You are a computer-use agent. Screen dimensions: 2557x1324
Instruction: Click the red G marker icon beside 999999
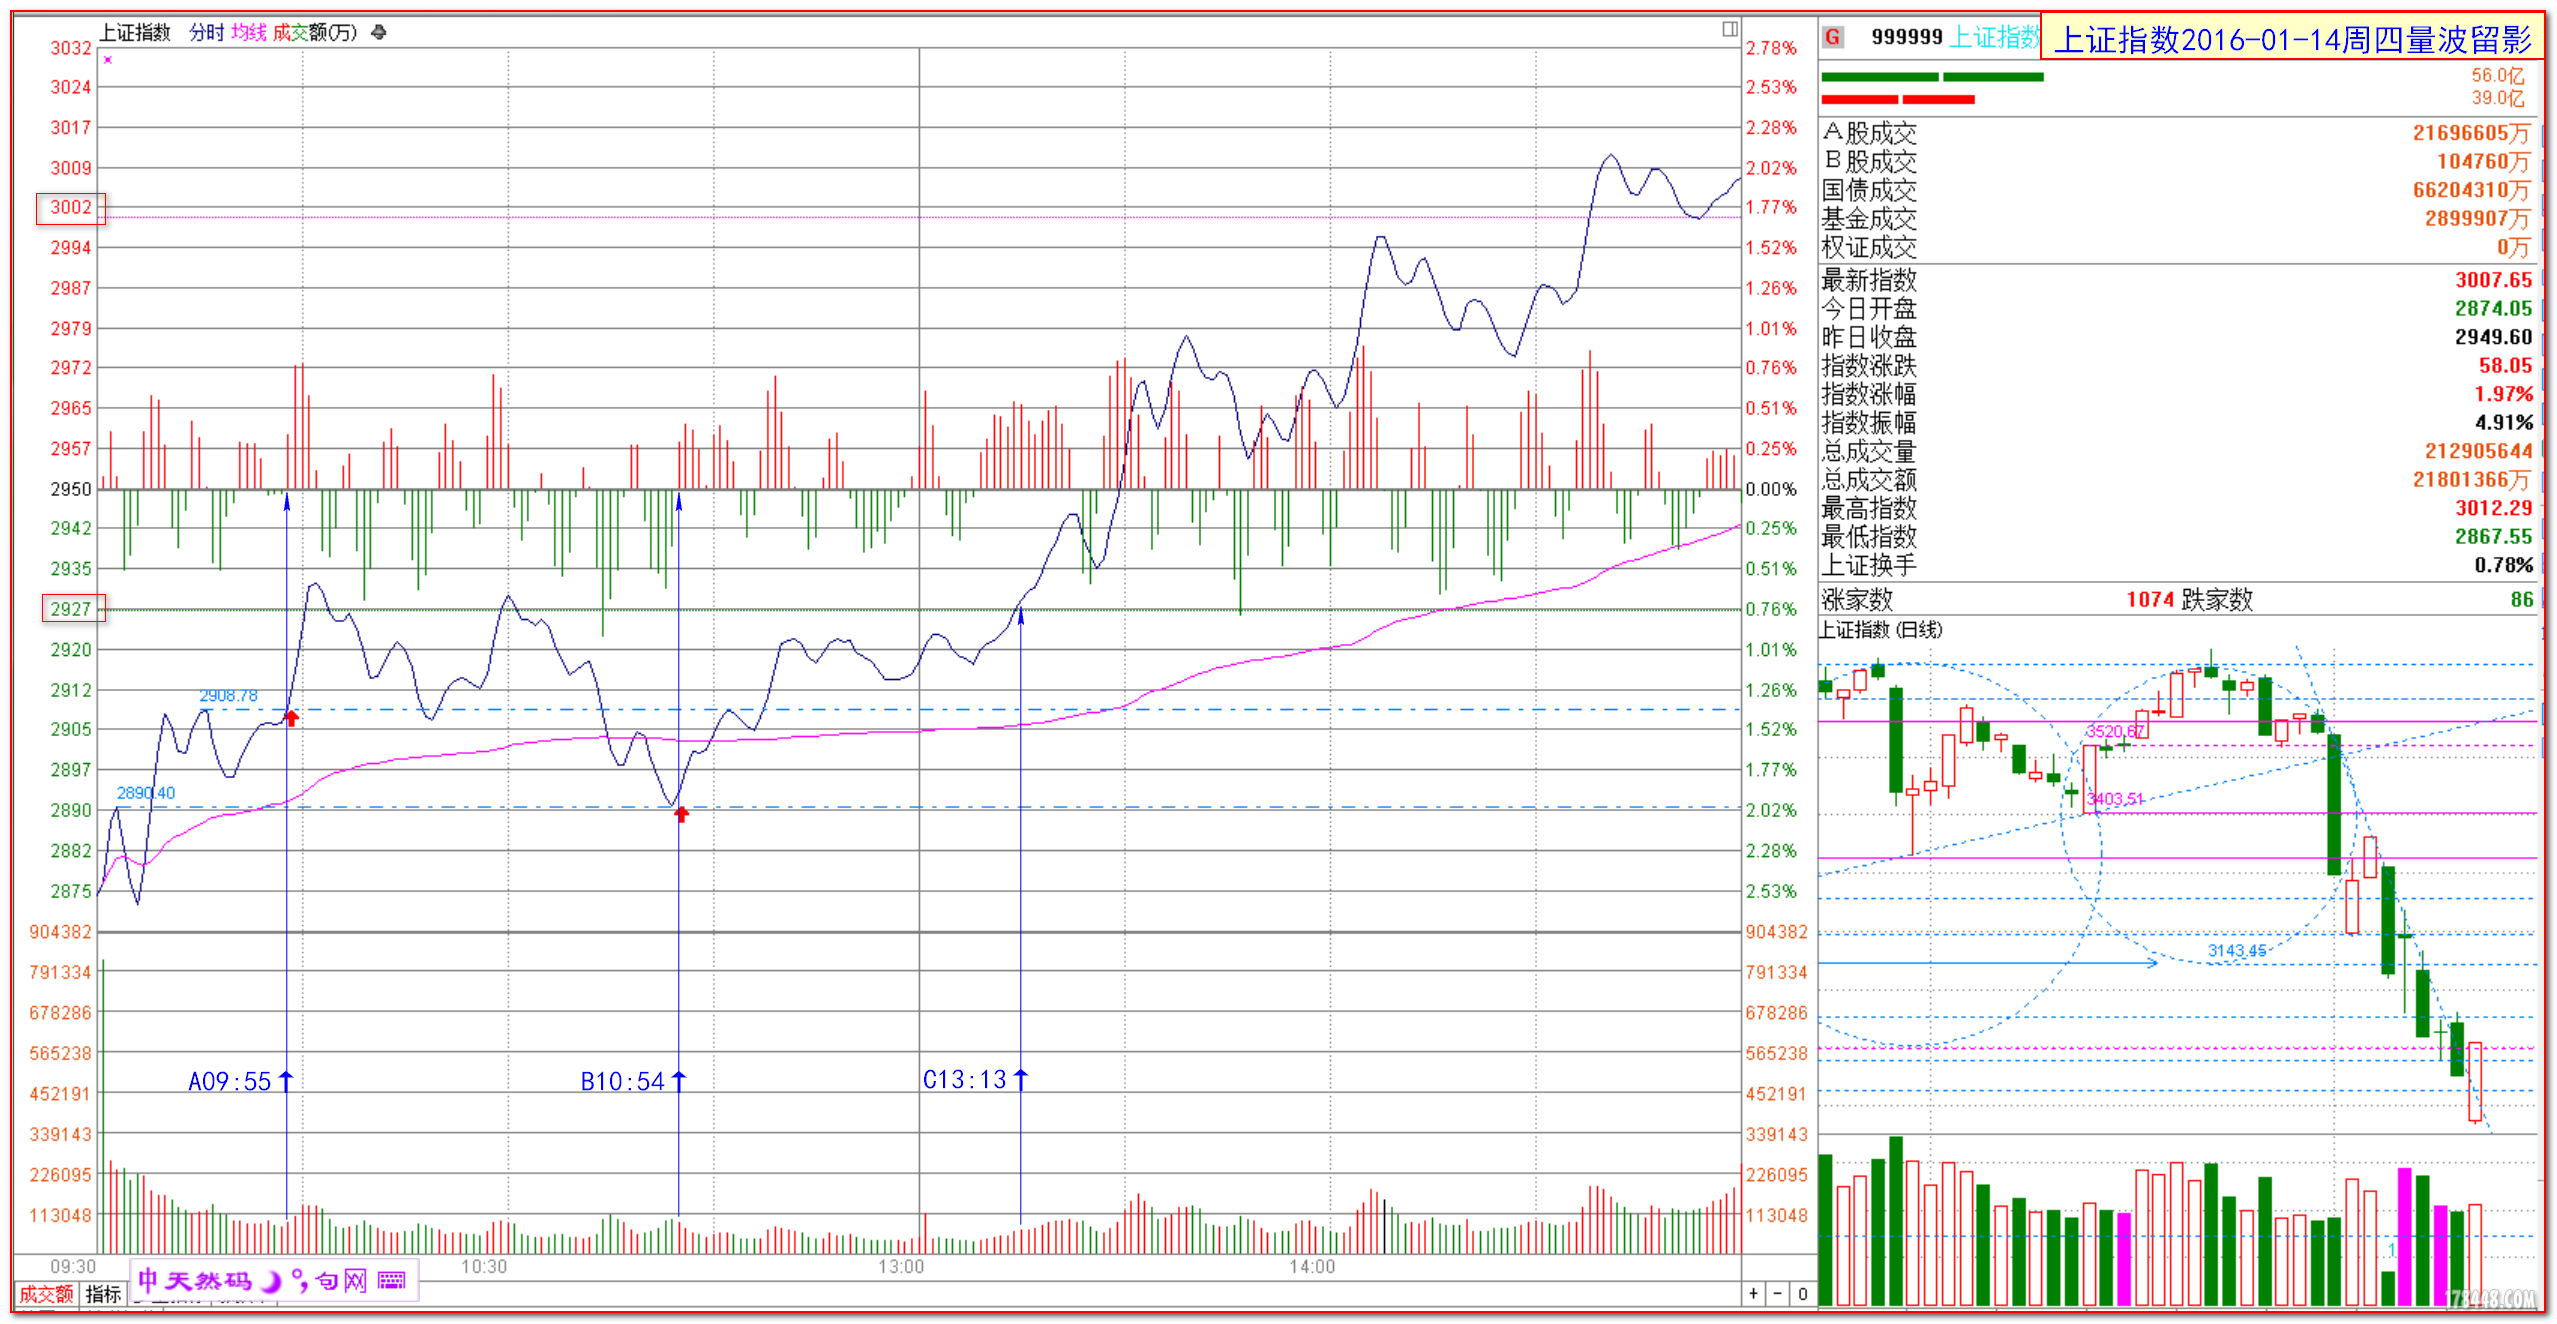[x=1832, y=37]
